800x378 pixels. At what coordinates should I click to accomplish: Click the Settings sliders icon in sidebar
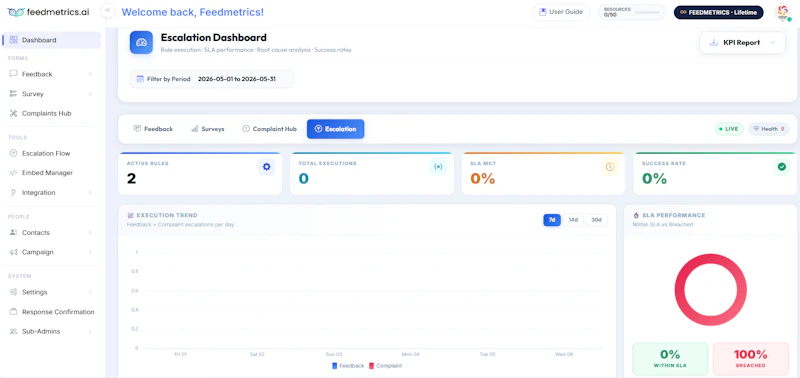[13, 292]
